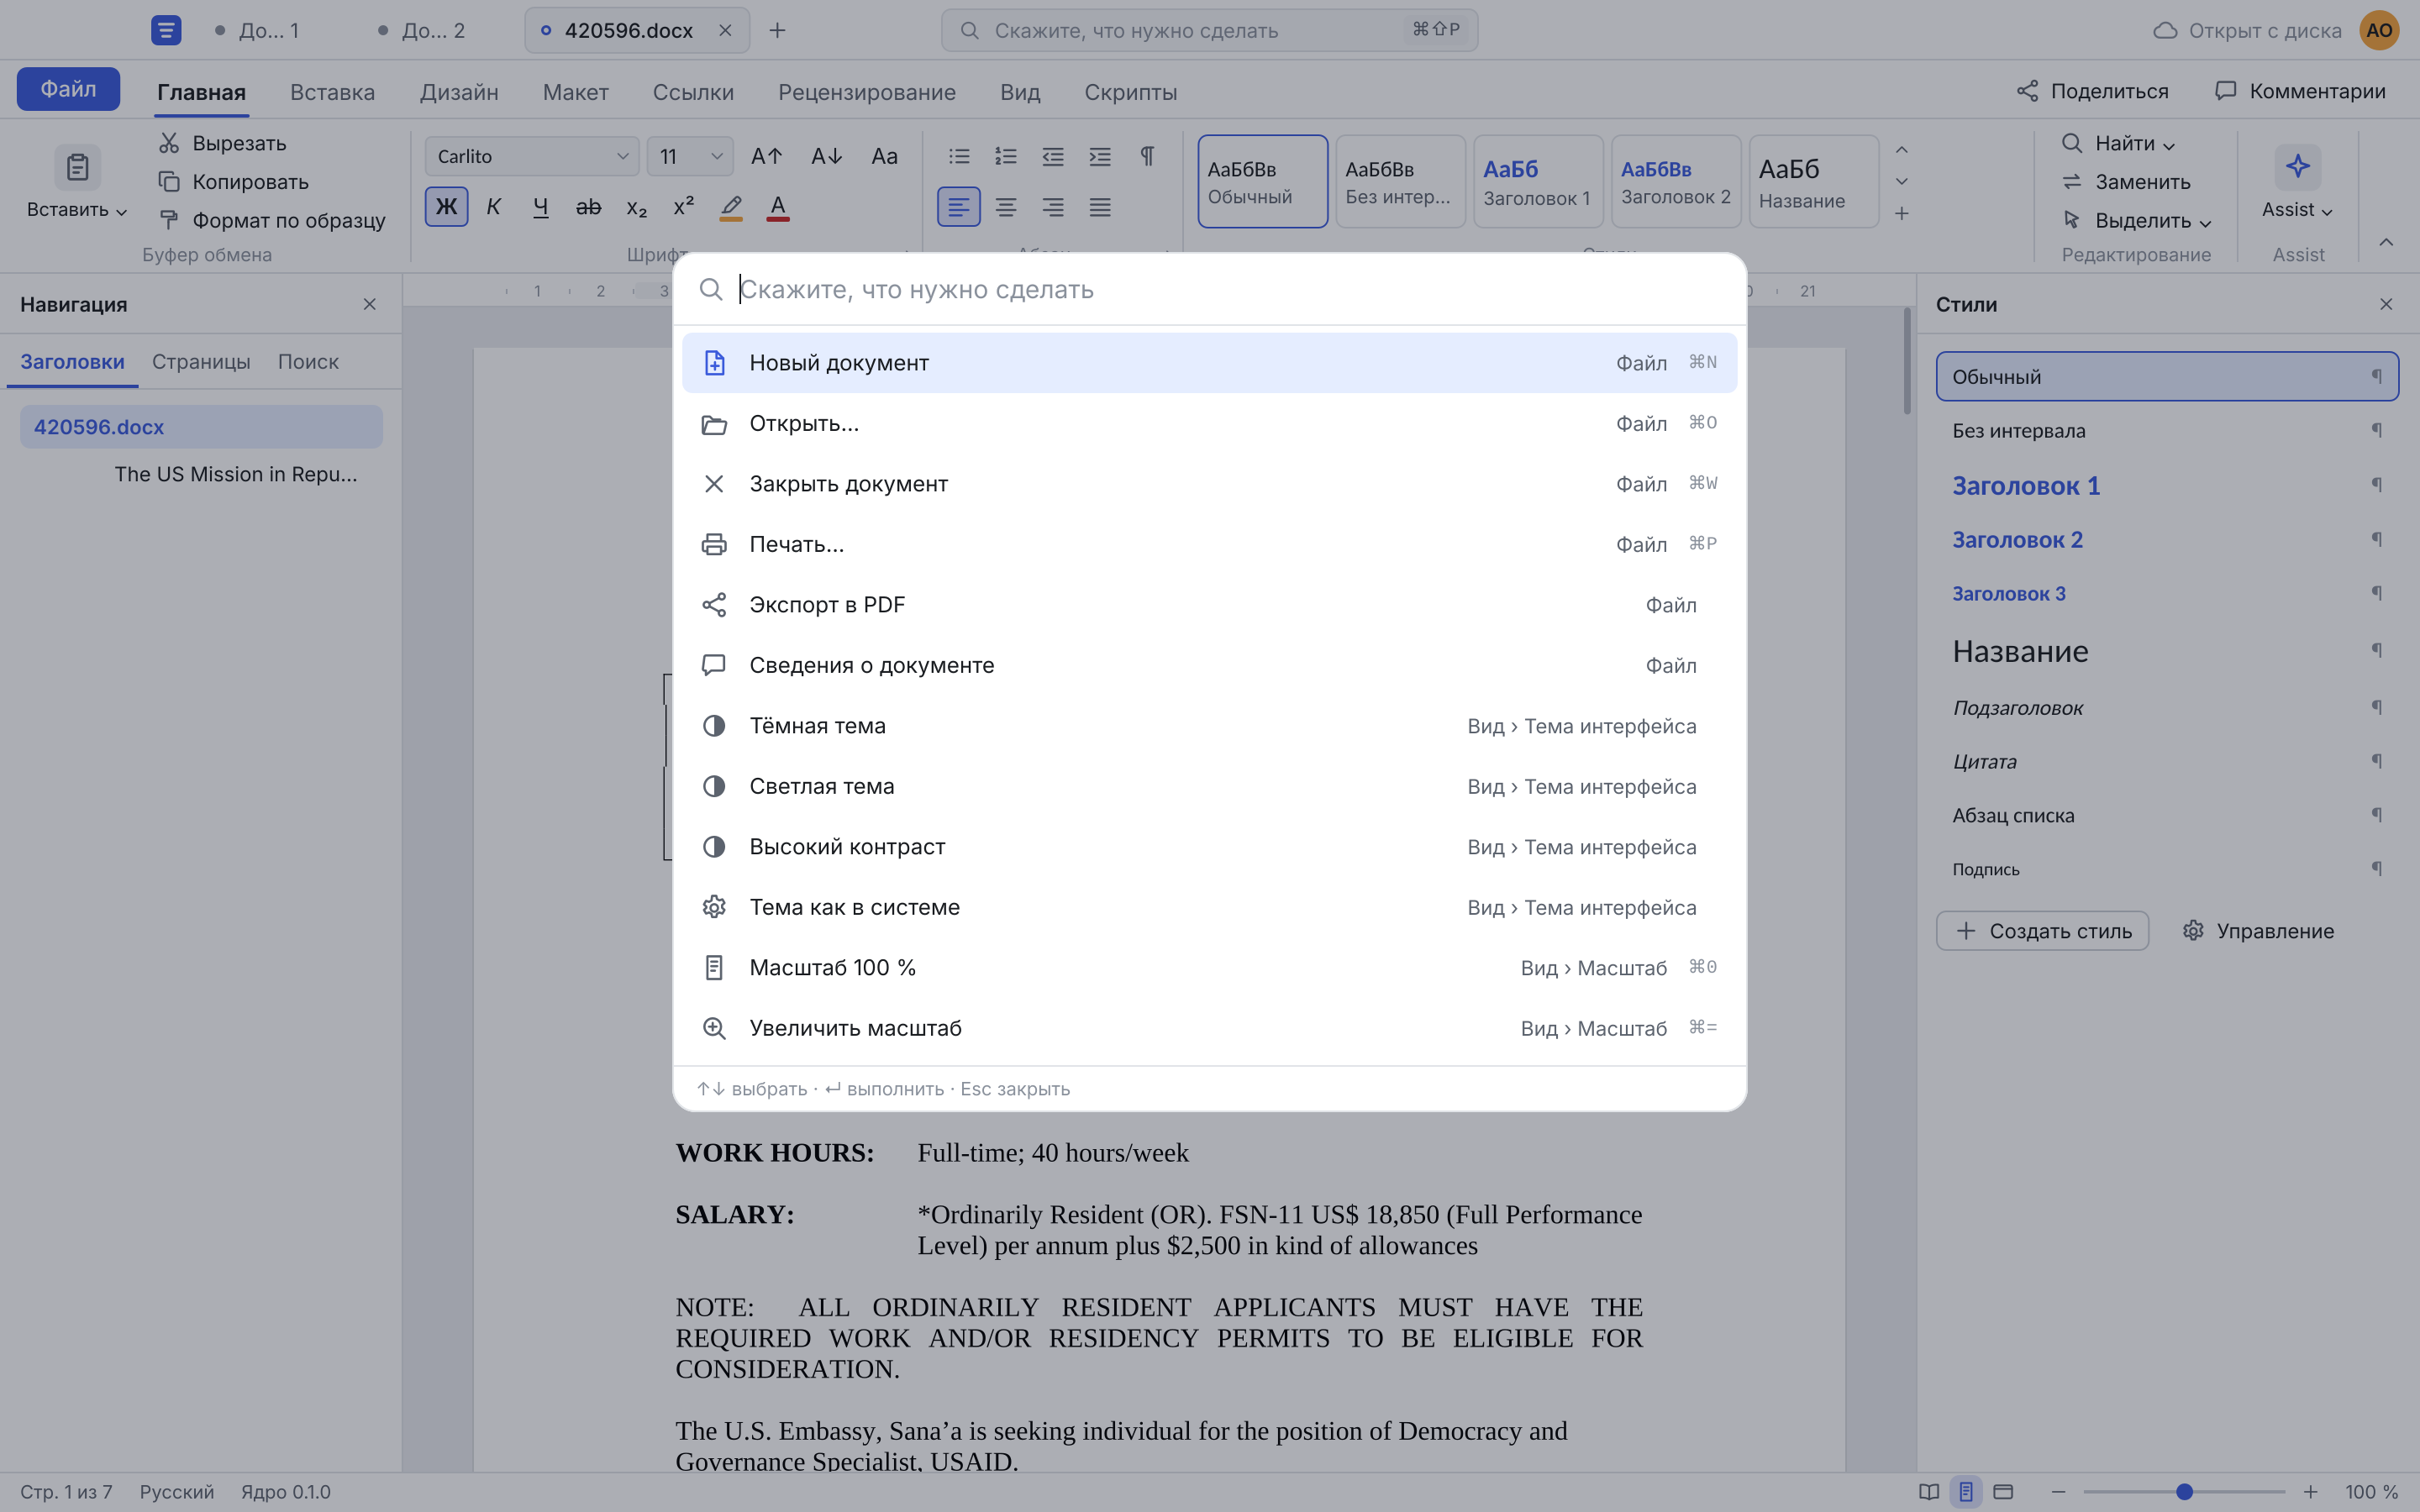Align text to the right
Screen dimensions: 2420x1512
pyautogui.click(x=1053, y=207)
